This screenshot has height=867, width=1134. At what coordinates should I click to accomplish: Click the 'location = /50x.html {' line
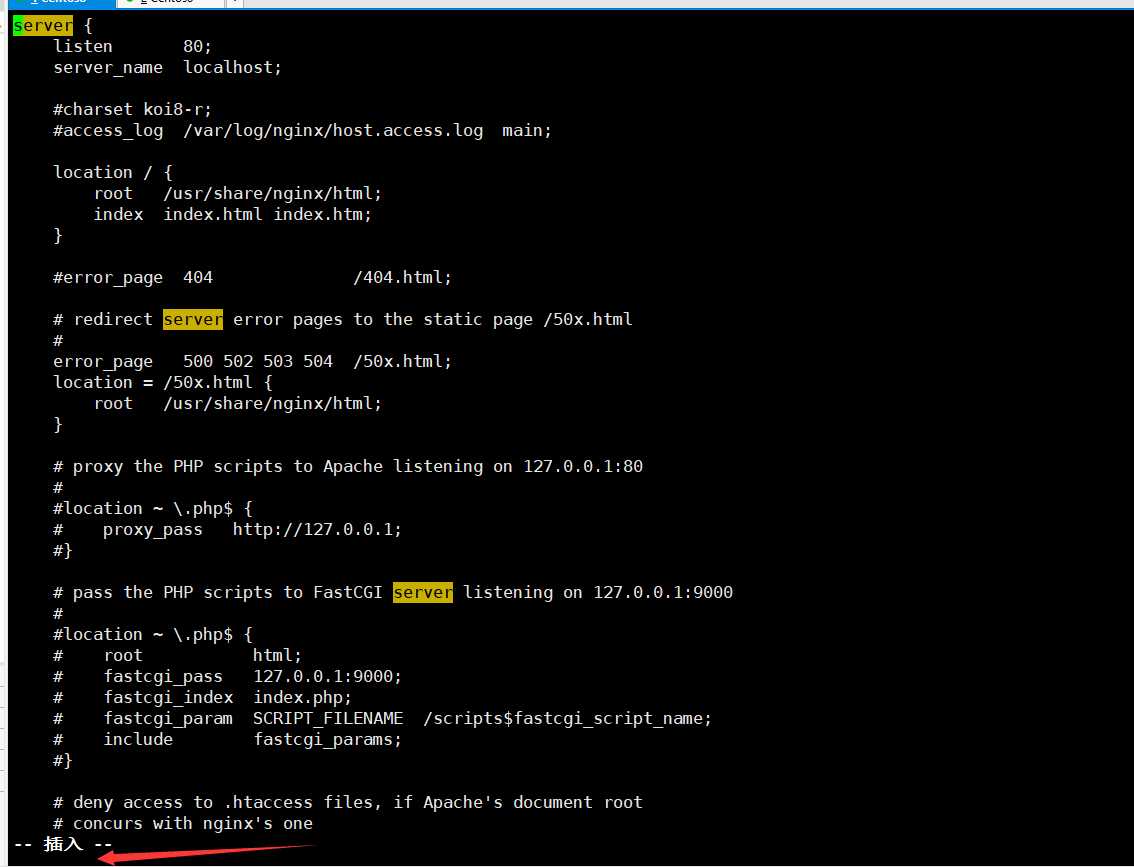coord(163,382)
